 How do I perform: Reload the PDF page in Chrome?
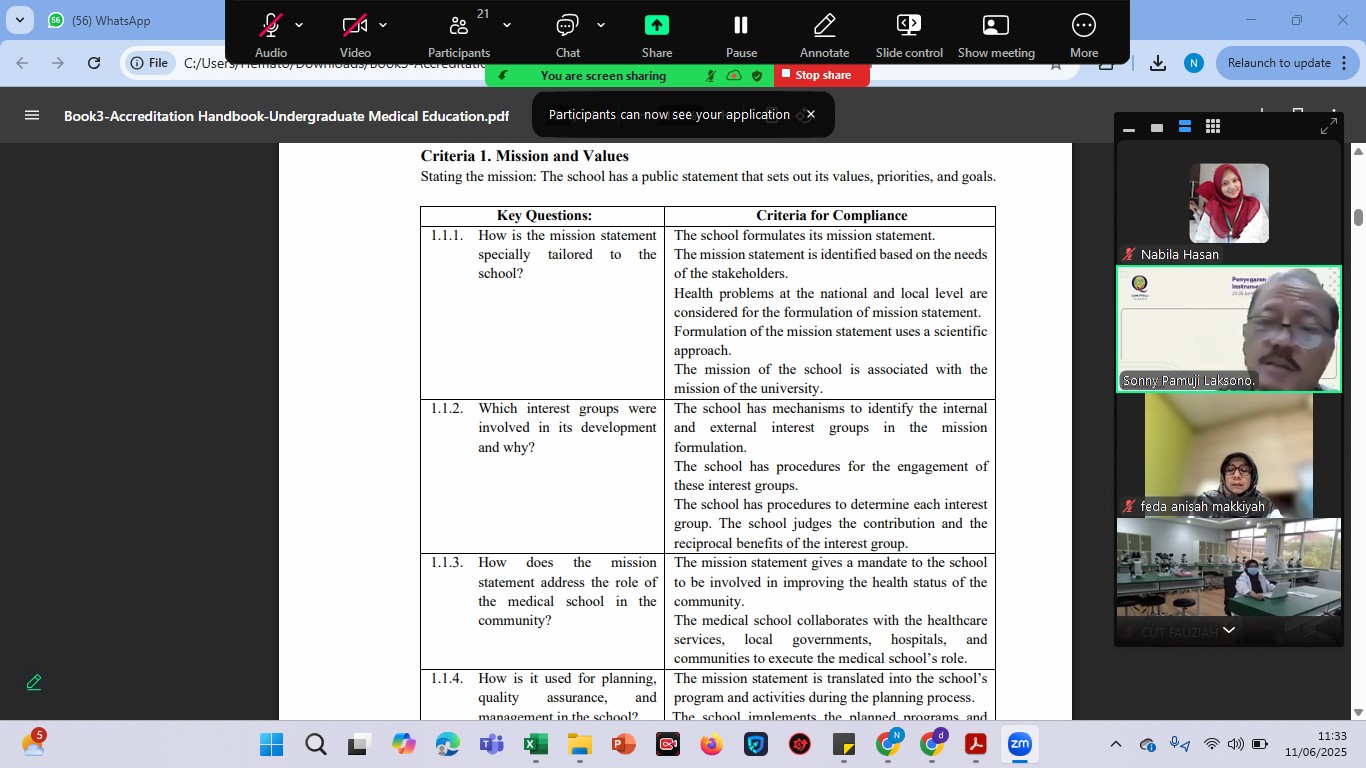94,63
